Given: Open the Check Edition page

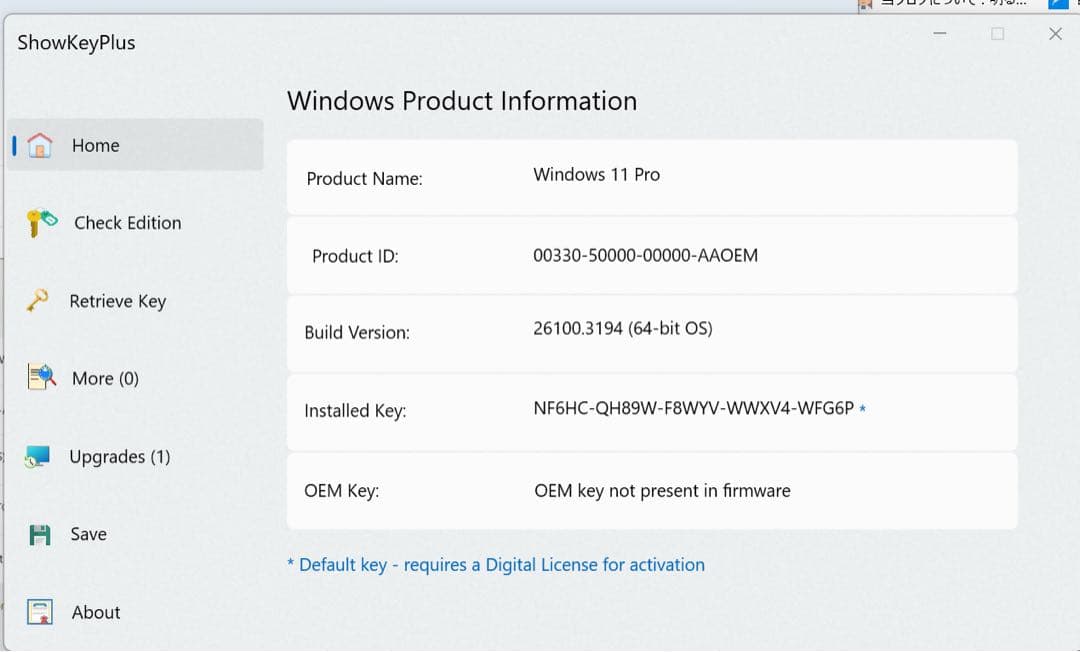Looking at the screenshot, I should [127, 223].
